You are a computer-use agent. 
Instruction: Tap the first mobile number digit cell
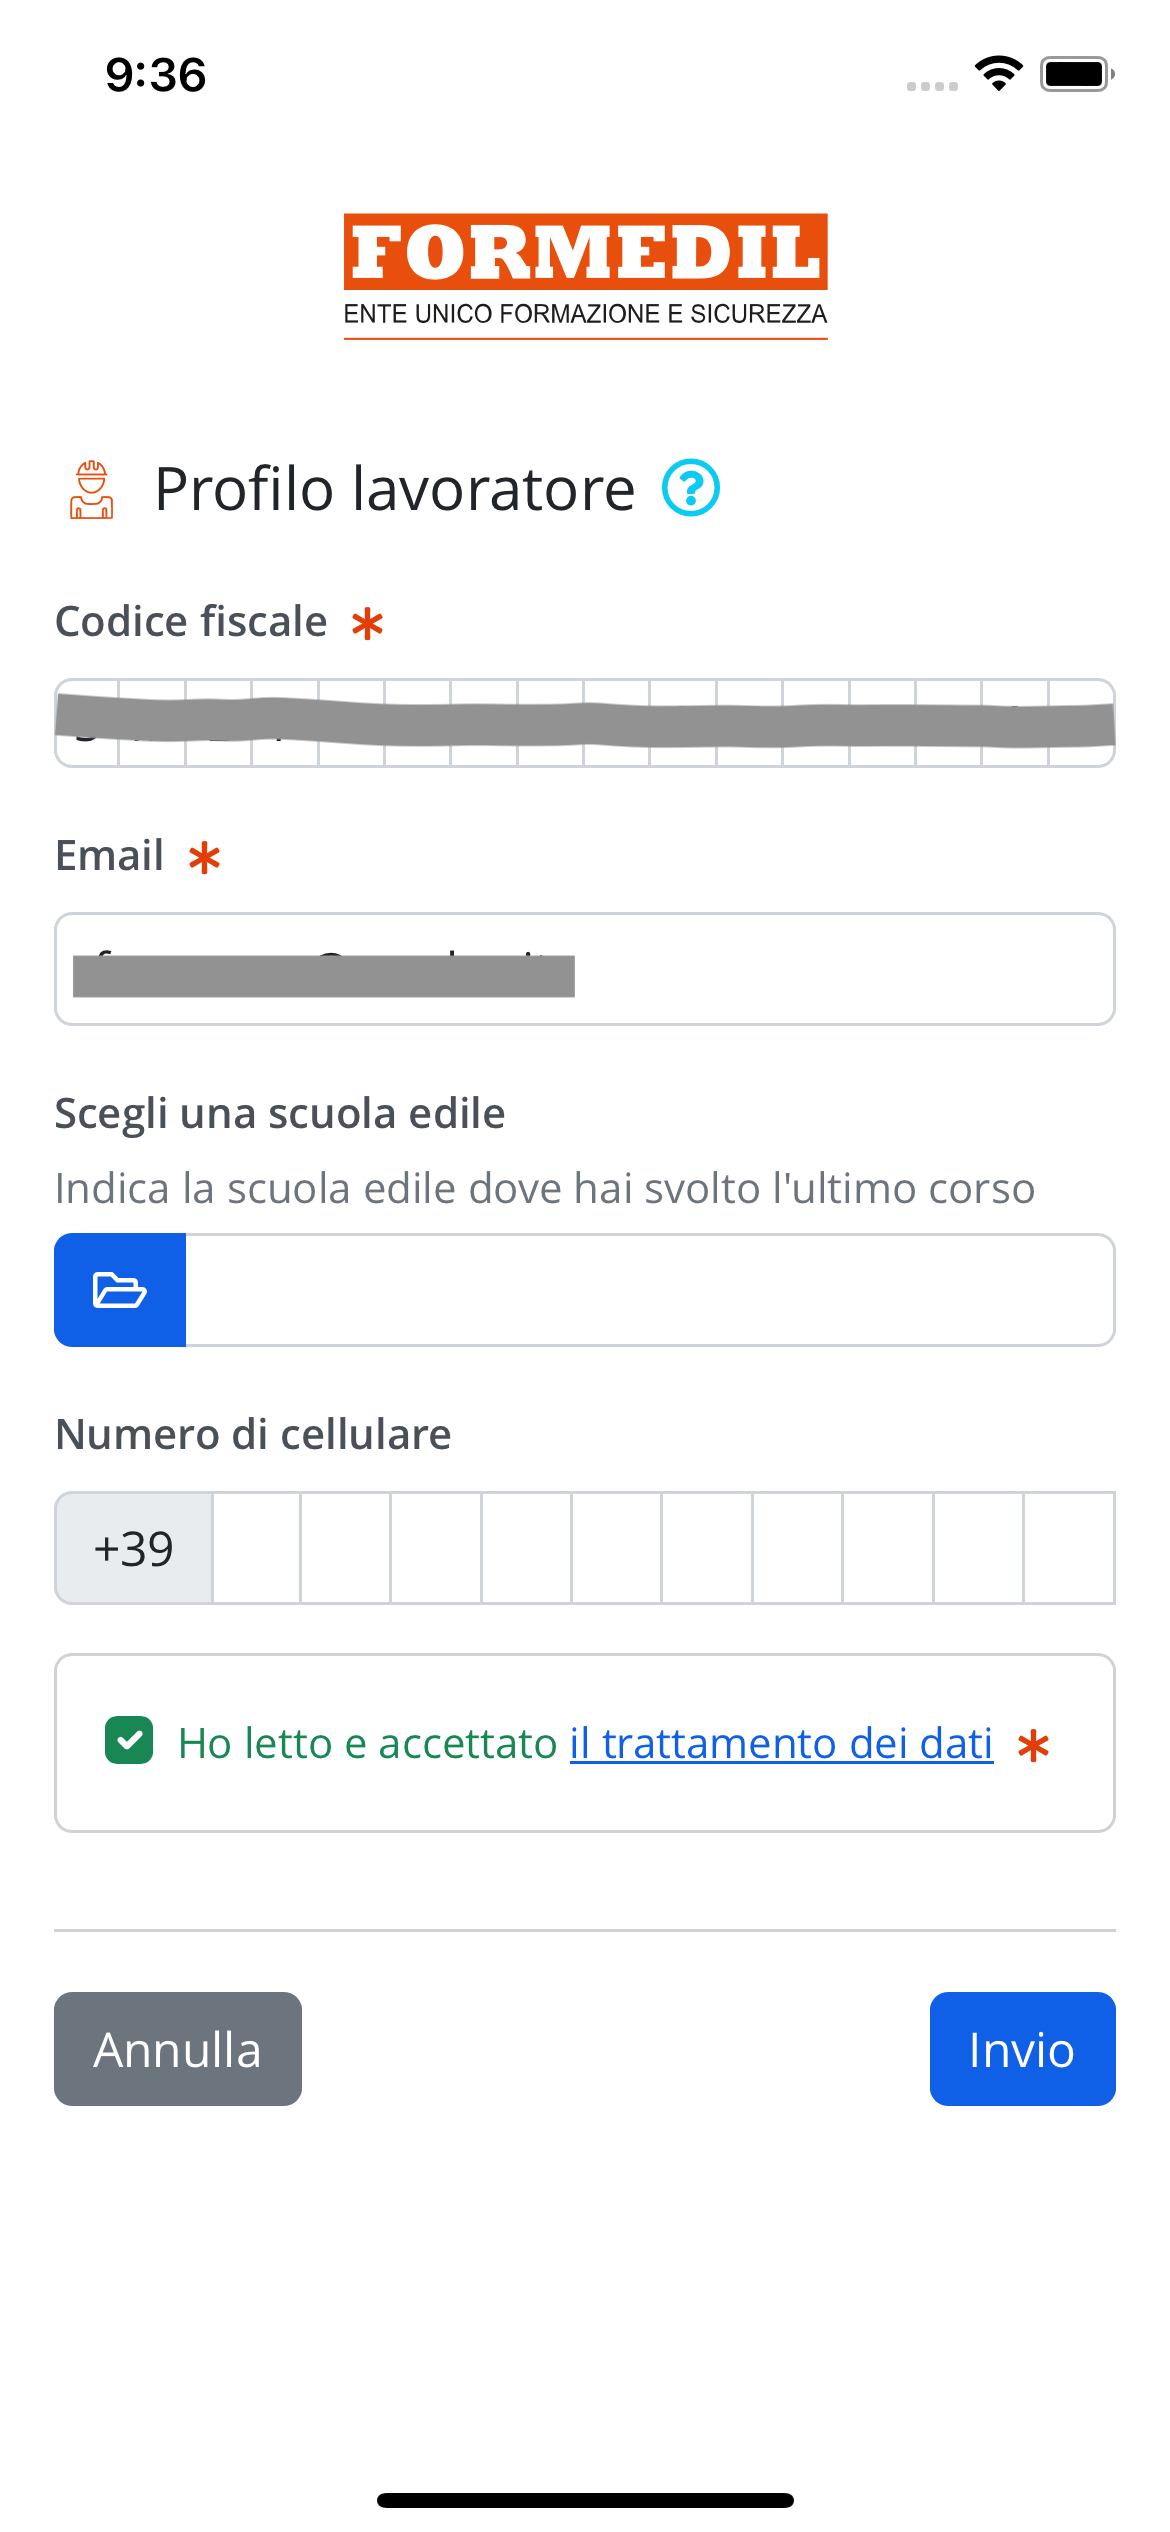255,1548
